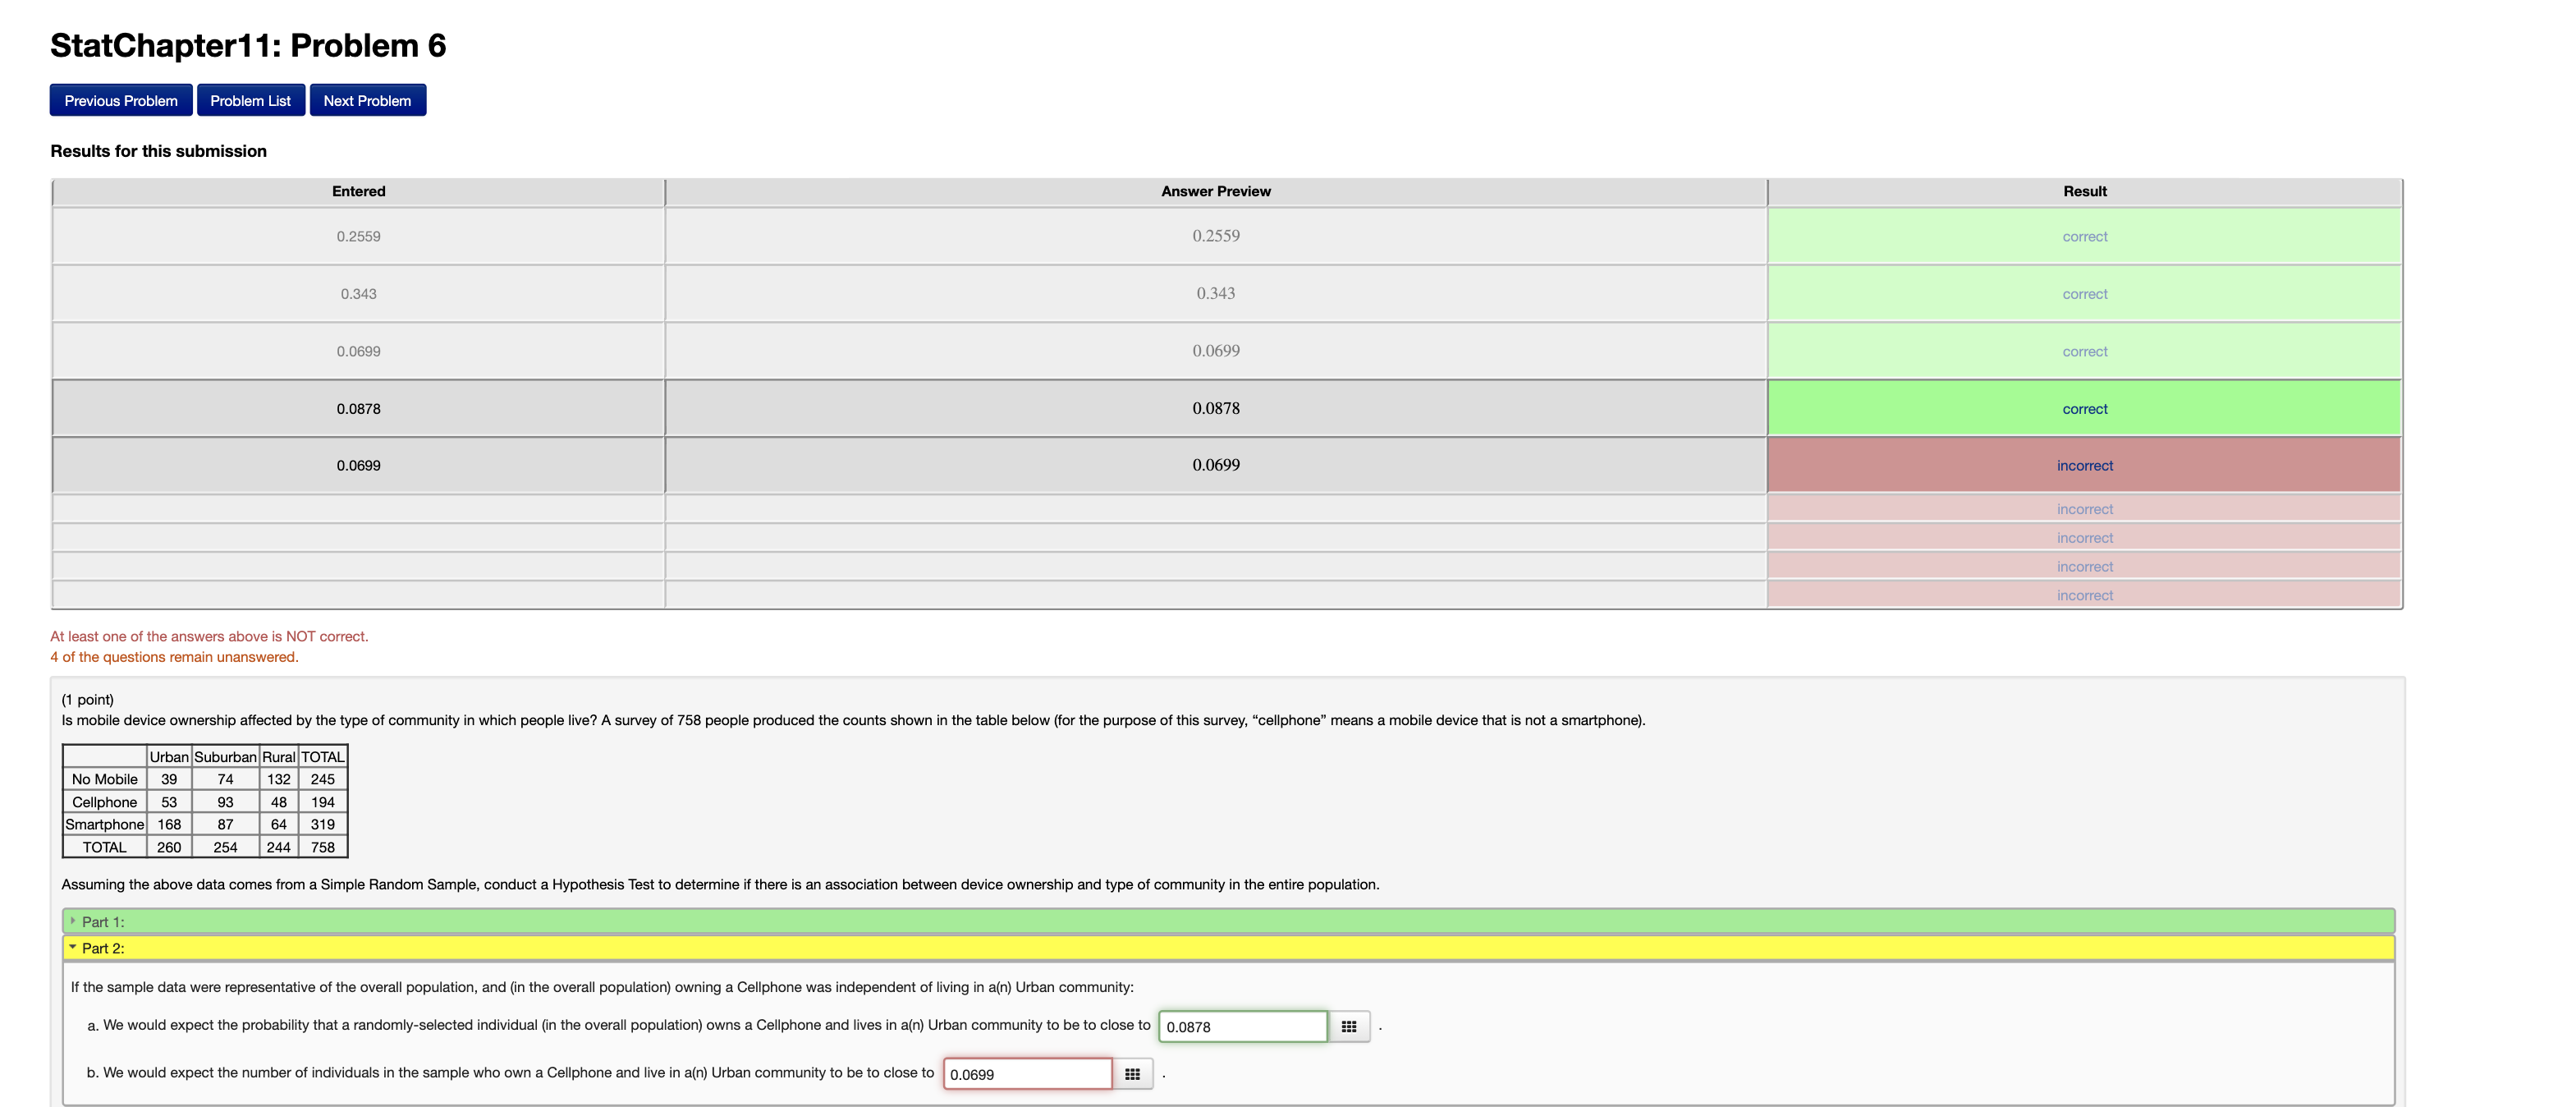The width and height of the screenshot is (2576, 1107).
Task: Click the correct link in the 0.0878 row
Action: 2084,409
